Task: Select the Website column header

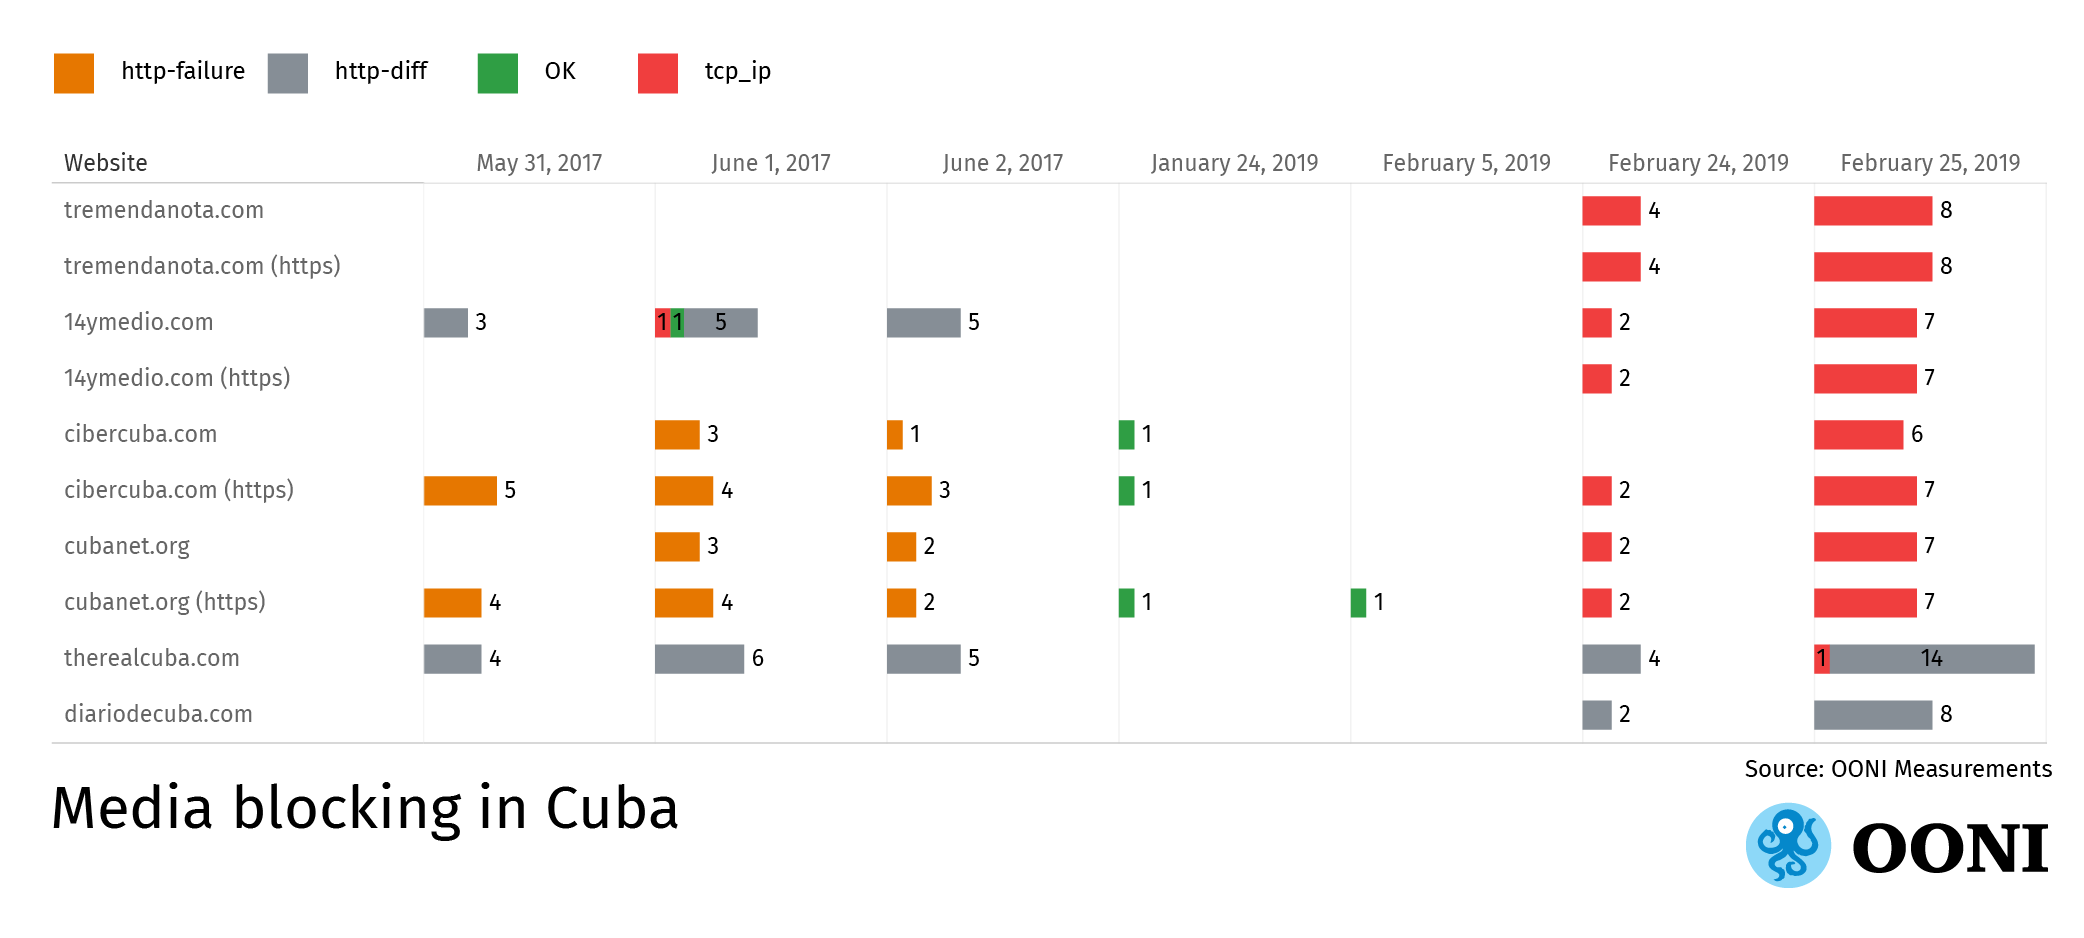Action: 106,163
